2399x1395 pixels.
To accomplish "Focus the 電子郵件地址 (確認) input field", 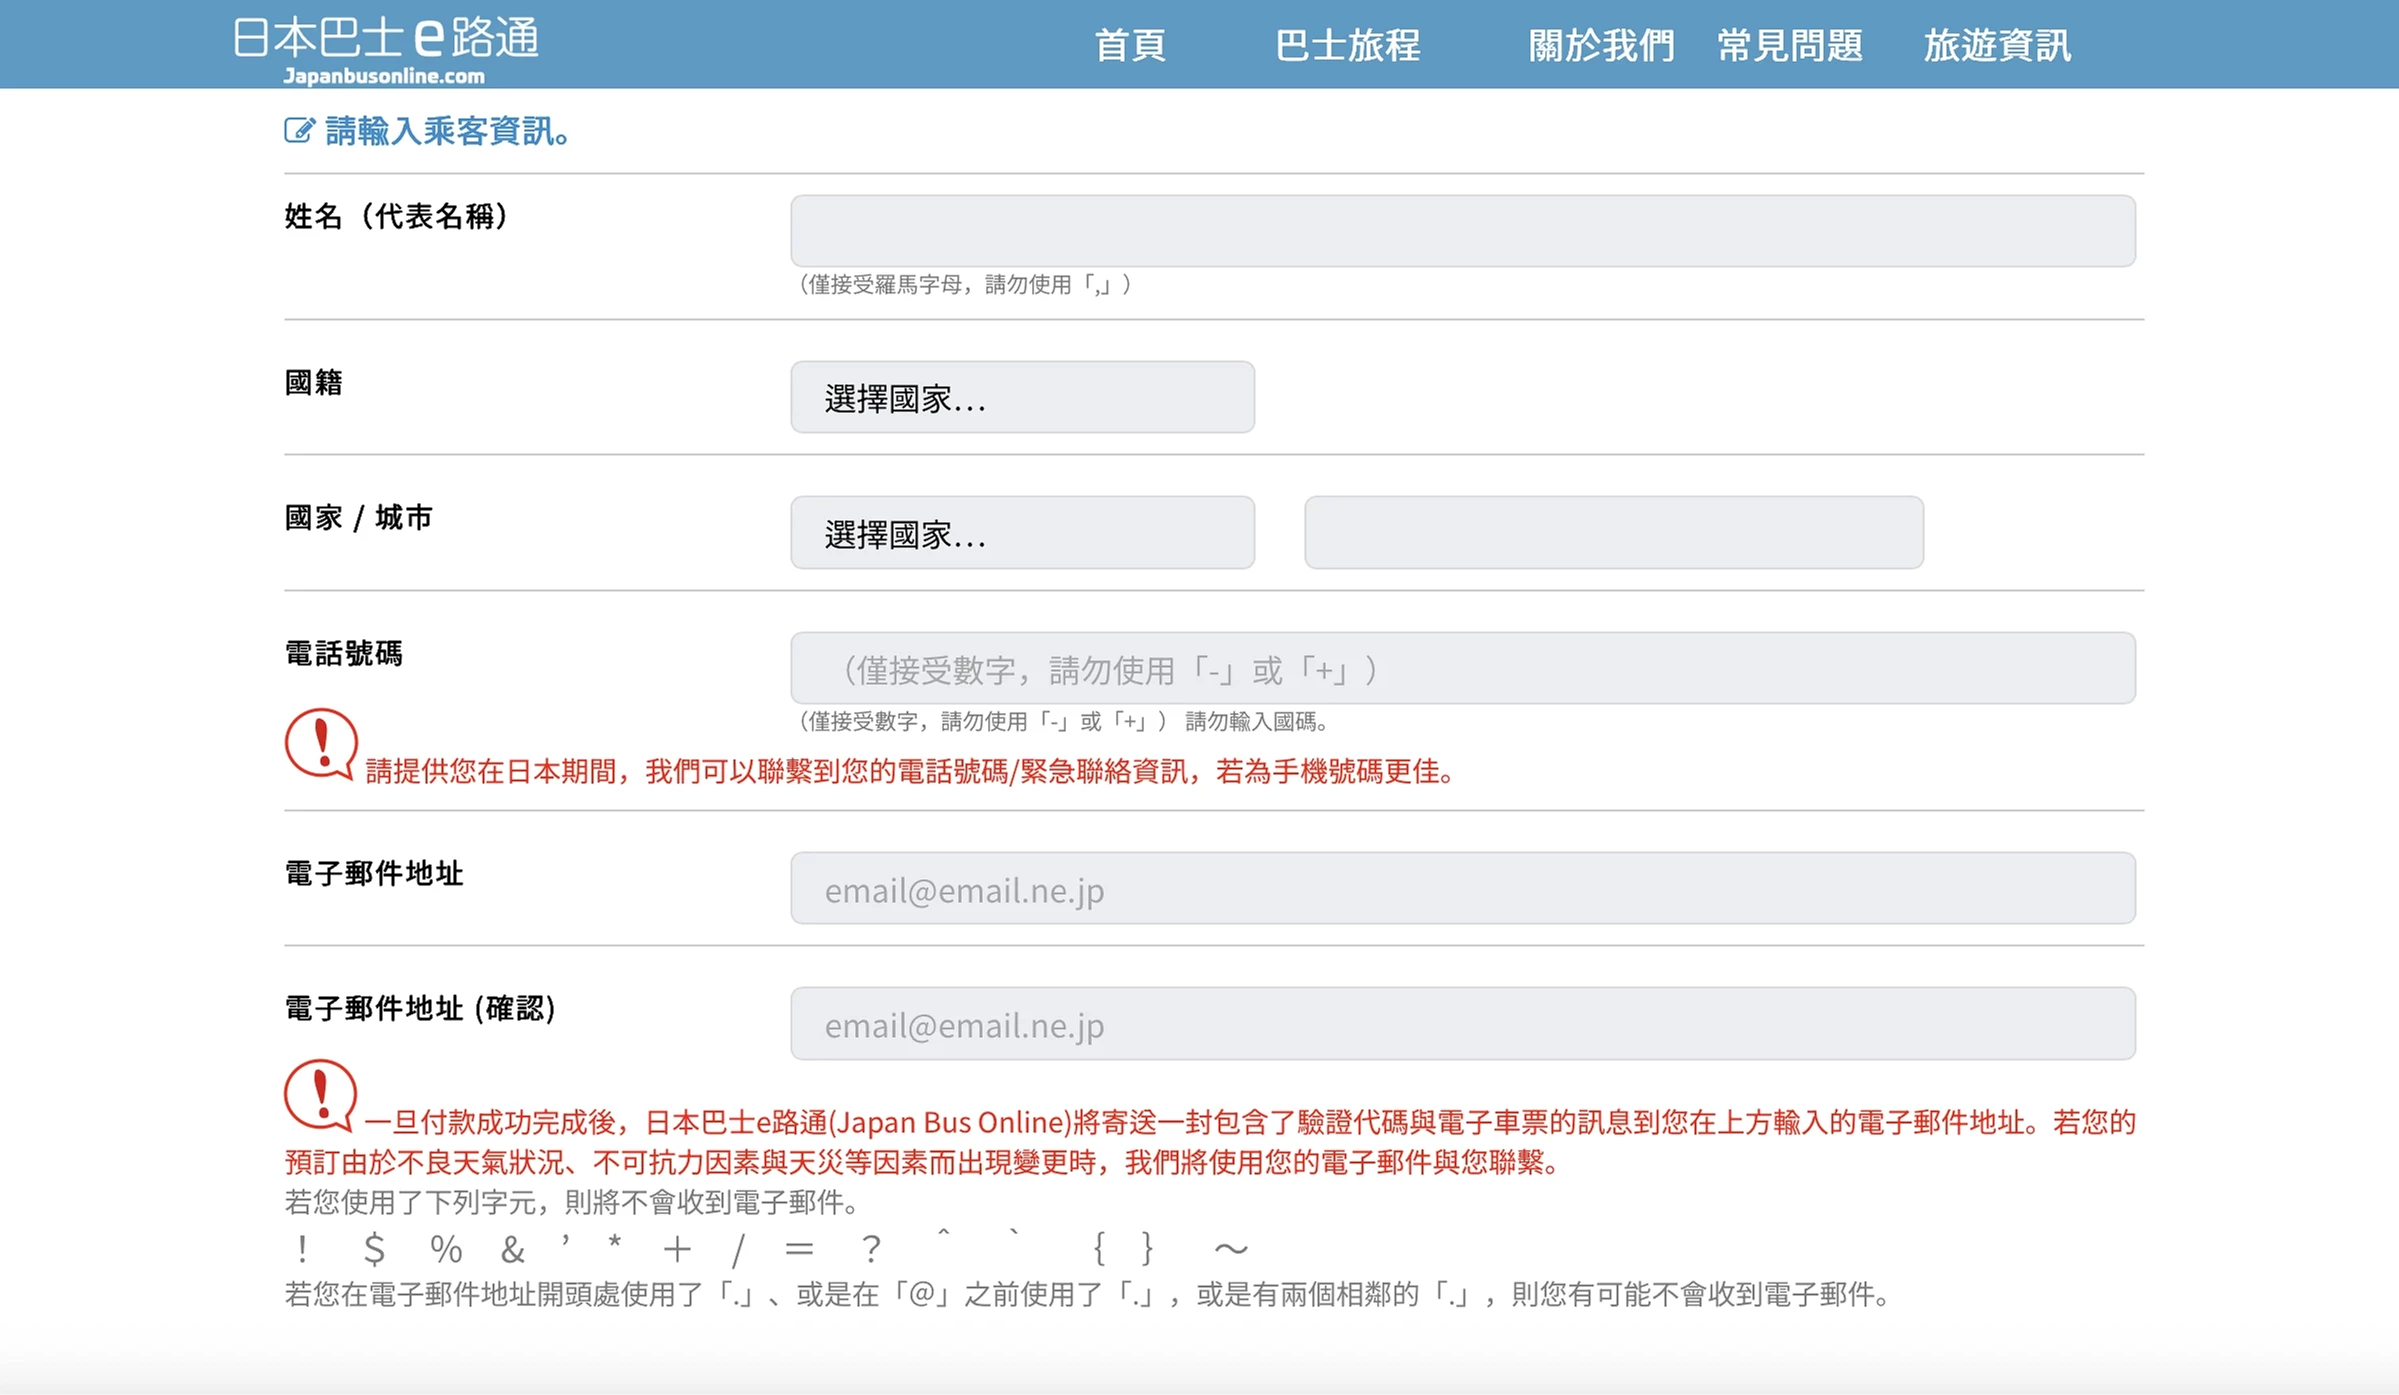I will (x=1463, y=1024).
